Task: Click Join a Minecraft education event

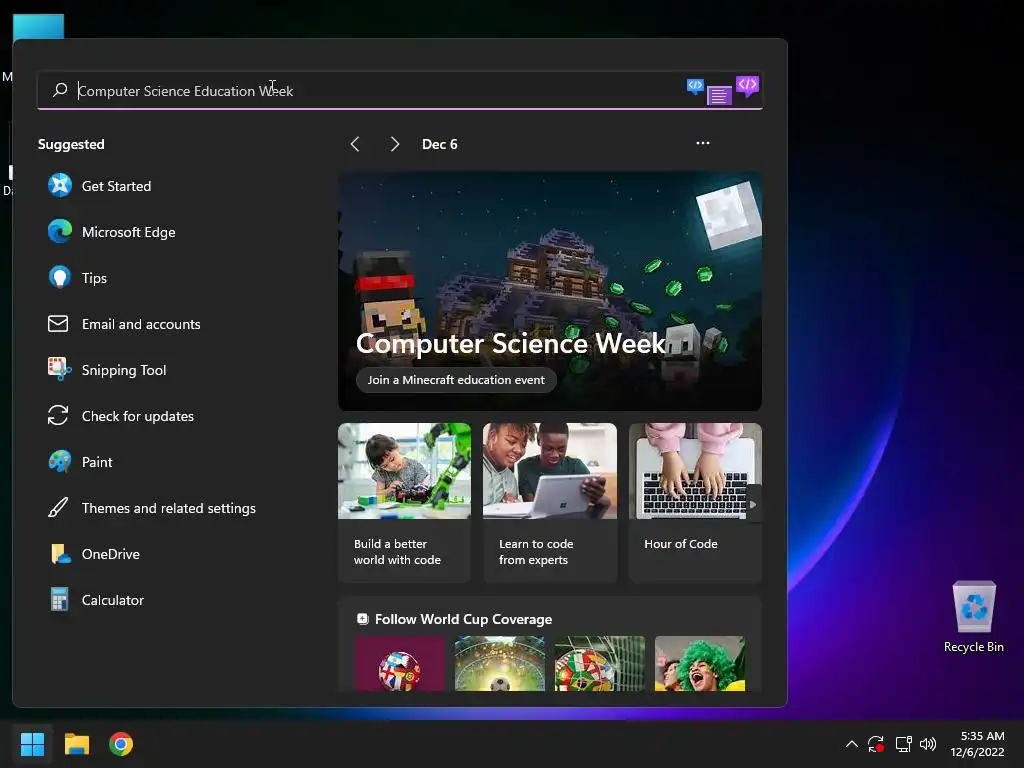Action: click(x=456, y=380)
